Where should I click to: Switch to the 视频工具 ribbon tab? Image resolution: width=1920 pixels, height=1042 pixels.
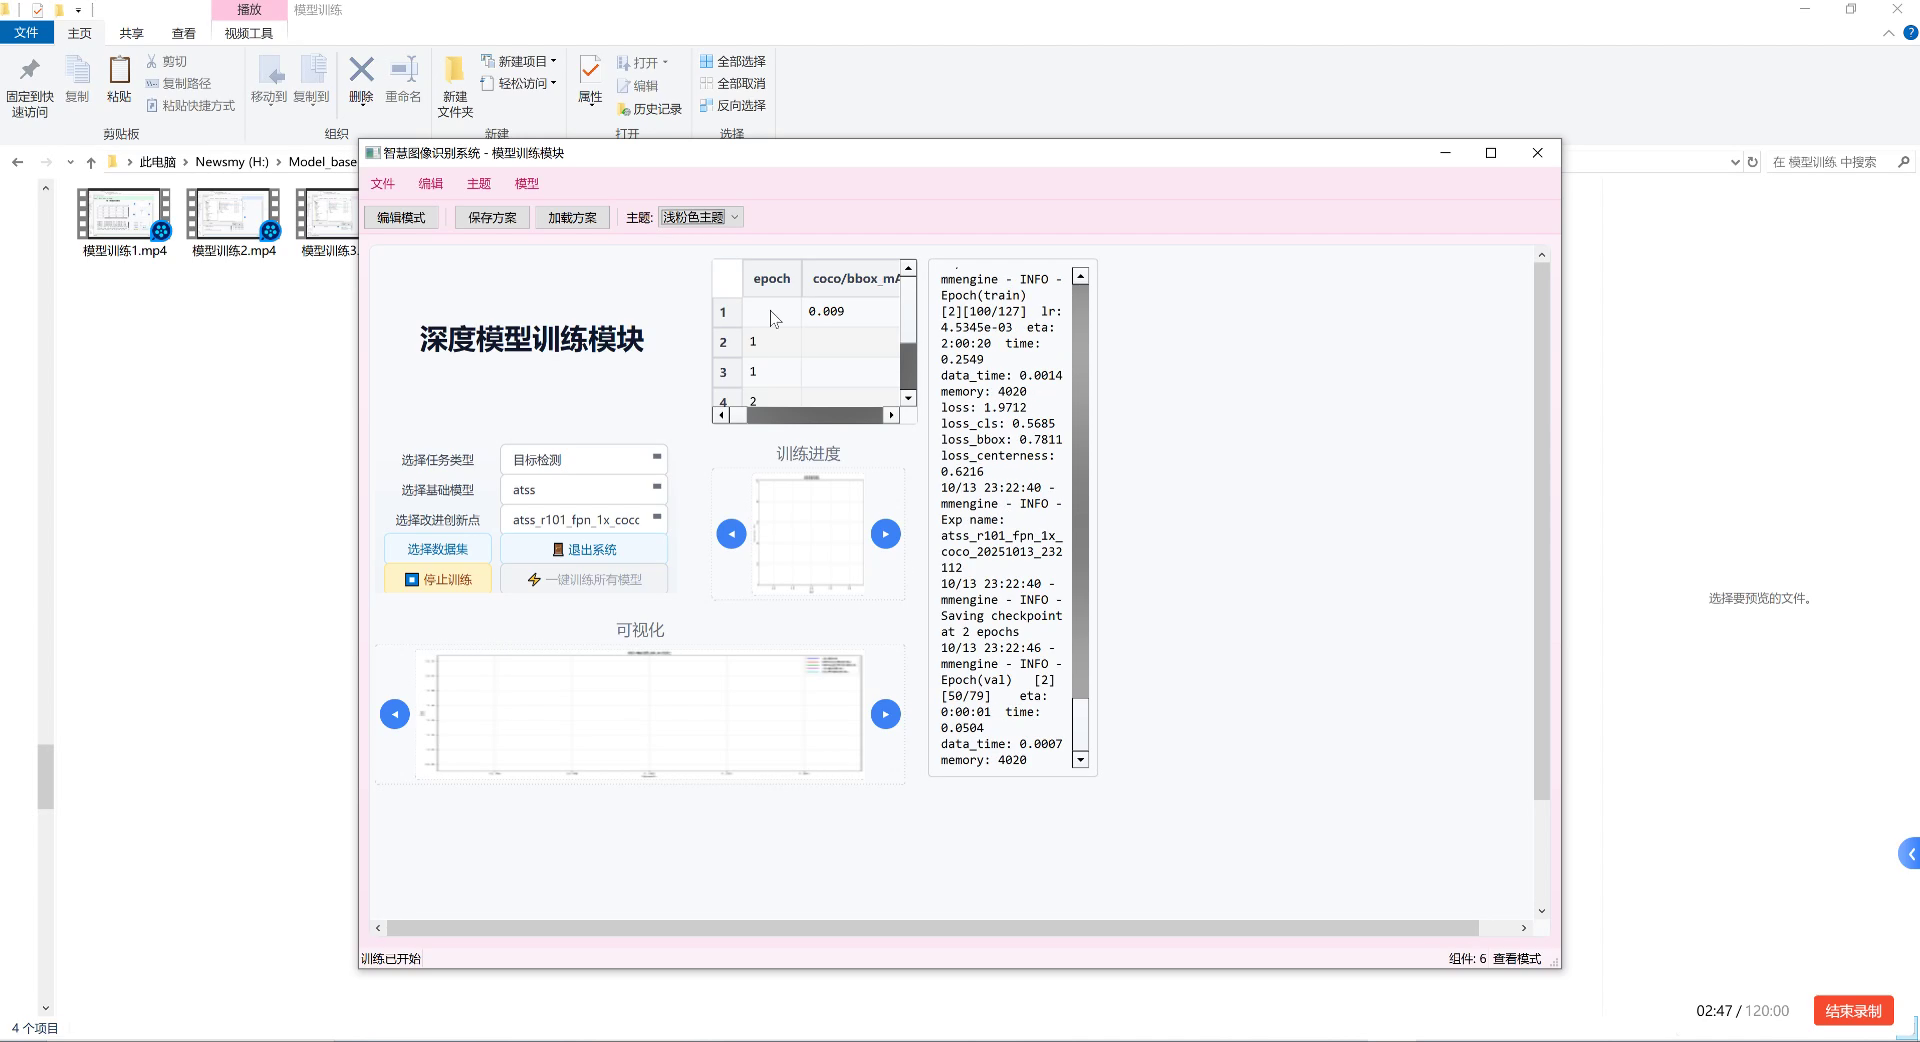pyautogui.click(x=249, y=33)
